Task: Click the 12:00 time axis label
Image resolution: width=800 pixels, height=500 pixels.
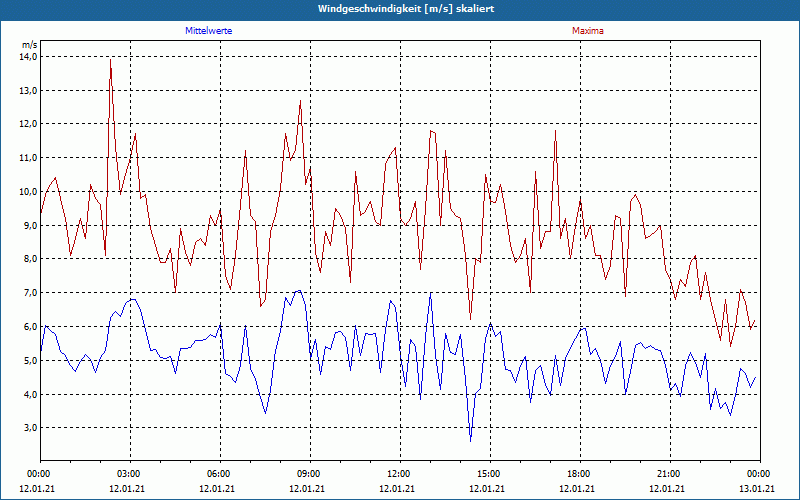Action: pos(397,474)
